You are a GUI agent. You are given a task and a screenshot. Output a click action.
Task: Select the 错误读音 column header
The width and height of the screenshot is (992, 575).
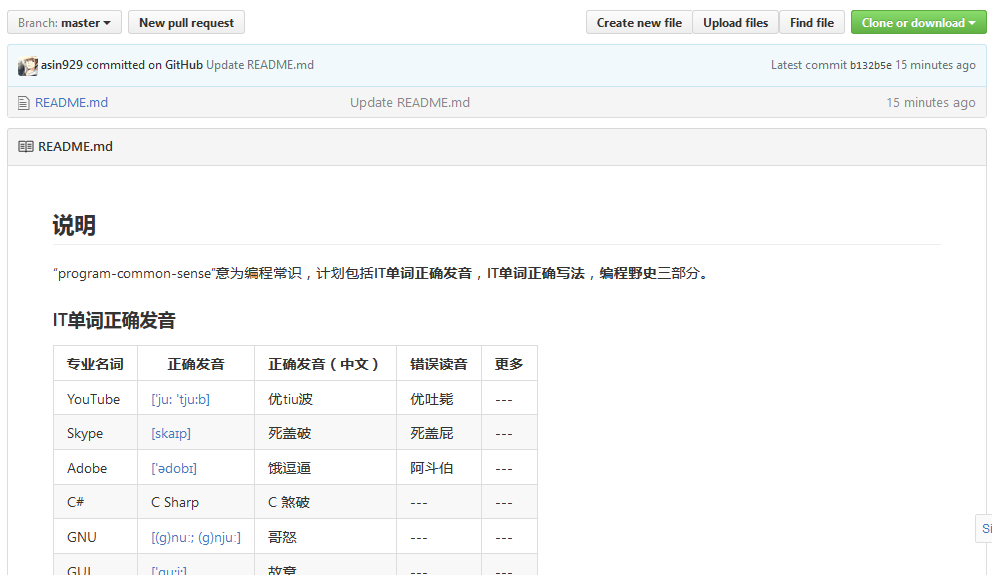[439, 364]
